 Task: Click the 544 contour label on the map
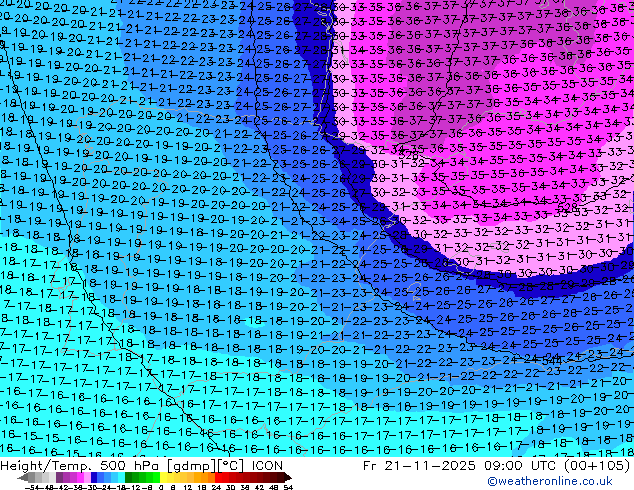pos(552,360)
